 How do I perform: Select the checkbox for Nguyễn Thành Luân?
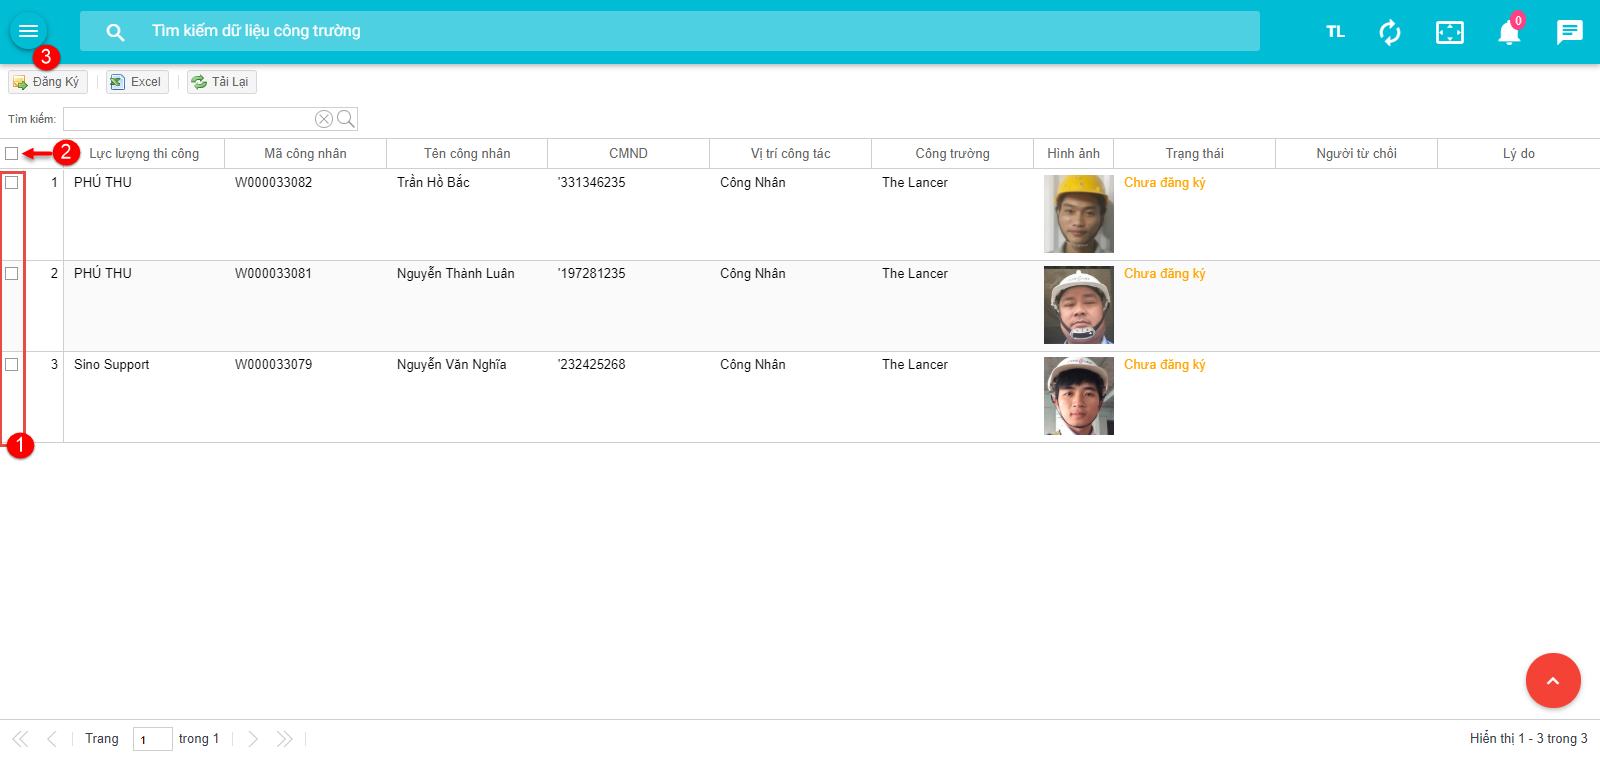(12, 274)
